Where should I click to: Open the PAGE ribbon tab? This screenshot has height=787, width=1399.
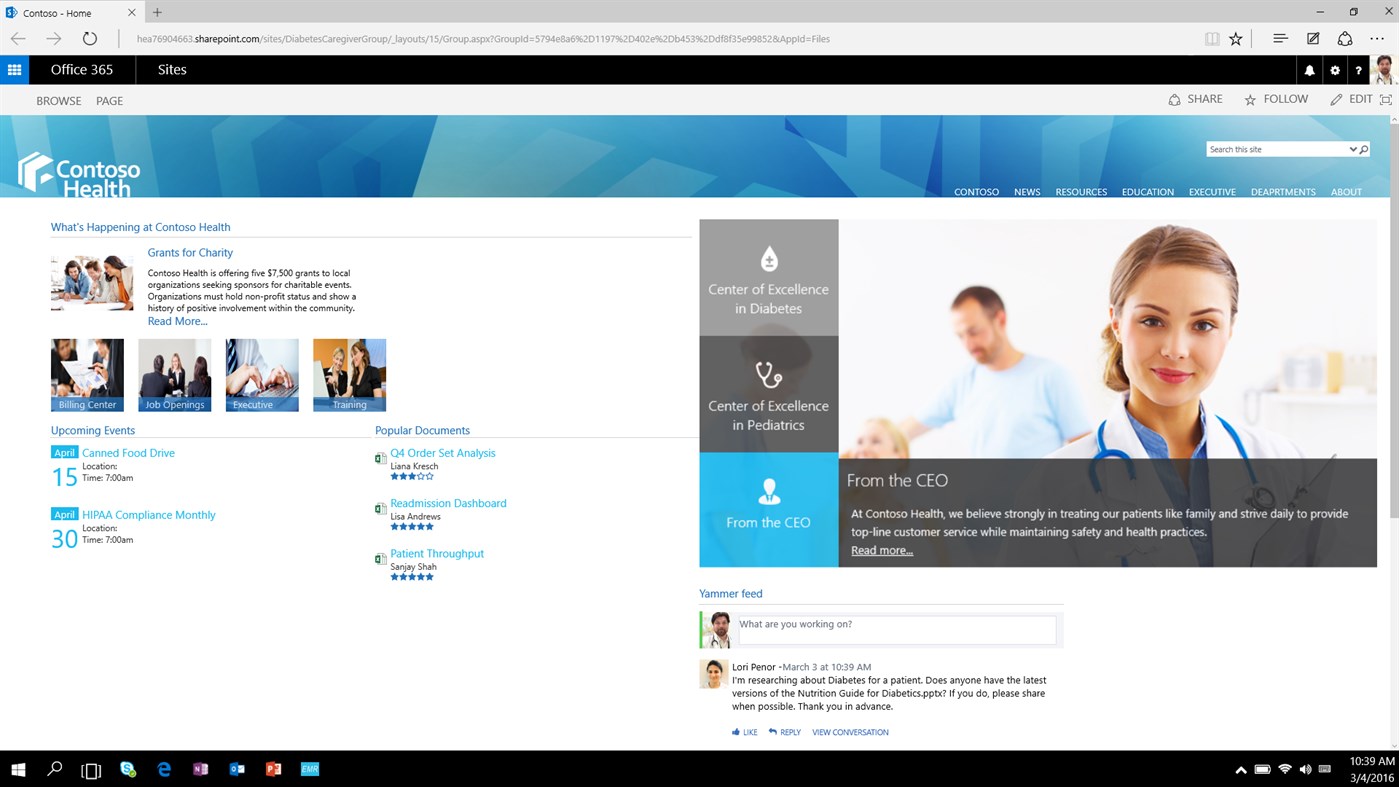(110, 101)
